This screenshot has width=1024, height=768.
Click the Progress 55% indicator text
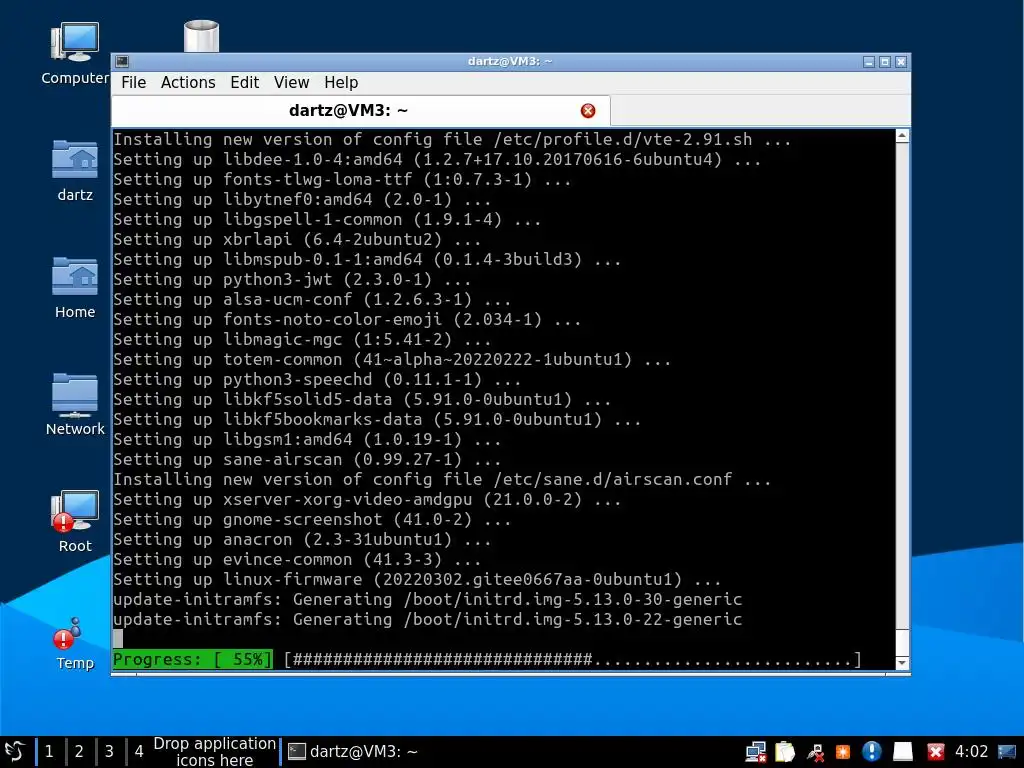[x=193, y=659]
